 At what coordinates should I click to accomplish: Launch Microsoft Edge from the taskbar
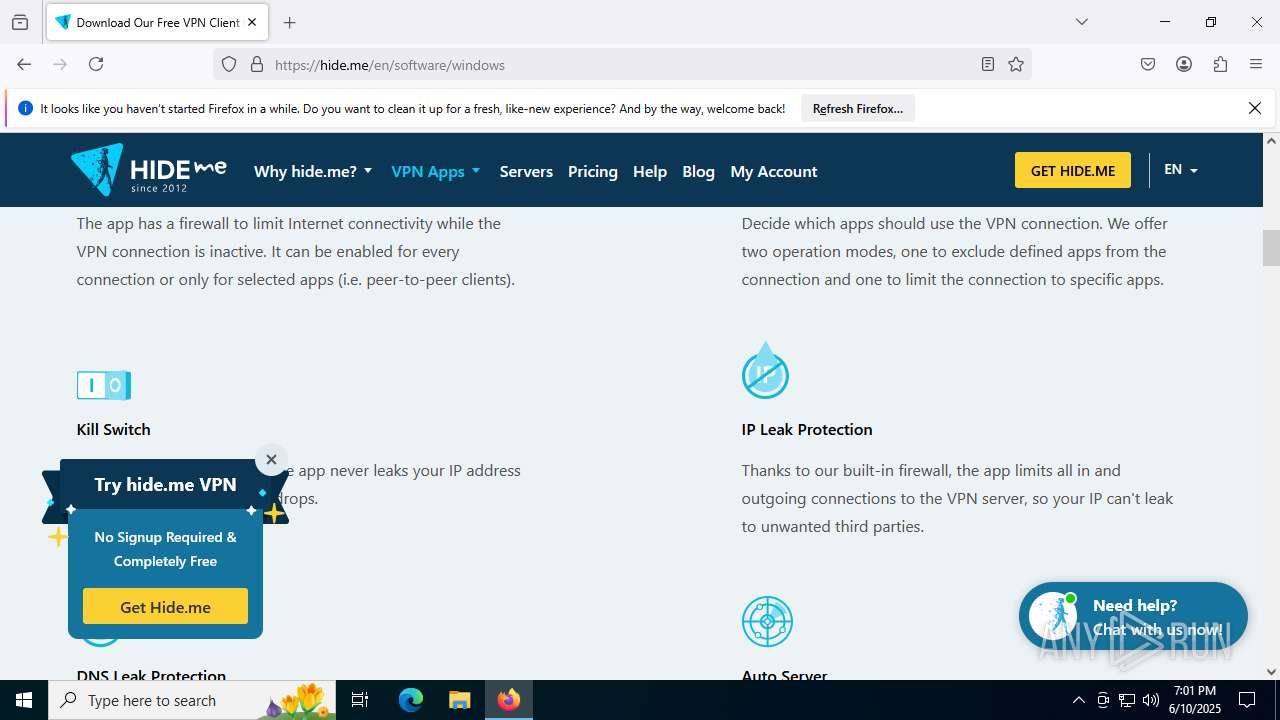[x=411, y=700]
